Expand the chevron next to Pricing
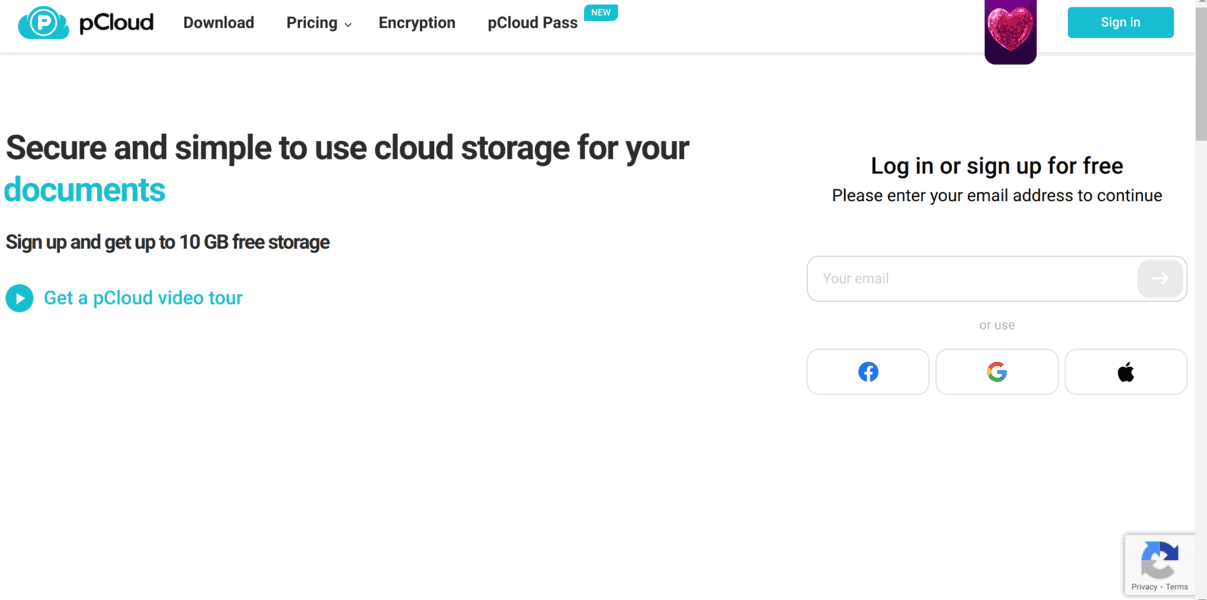Image resolution: width=1207 pixels, height=600 pixels. tap(348, 25)
